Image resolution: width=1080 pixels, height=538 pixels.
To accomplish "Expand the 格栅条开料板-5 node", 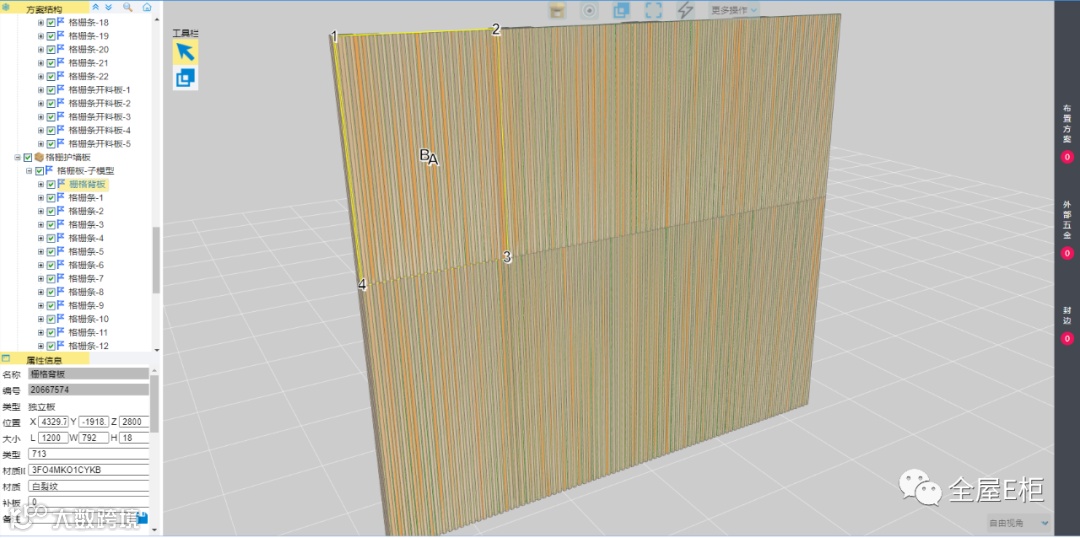I will (x=41, y=144).
